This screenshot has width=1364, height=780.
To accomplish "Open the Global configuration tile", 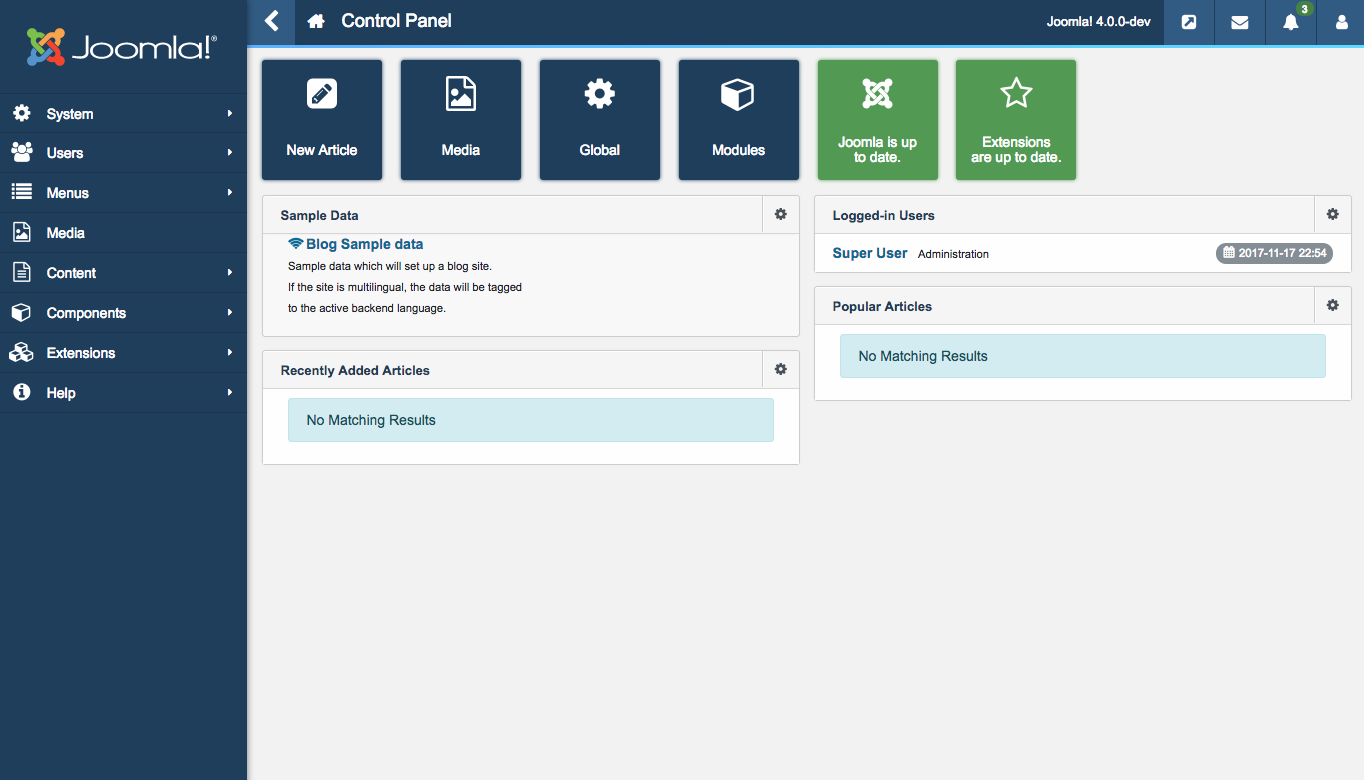I will coord(600,120).
